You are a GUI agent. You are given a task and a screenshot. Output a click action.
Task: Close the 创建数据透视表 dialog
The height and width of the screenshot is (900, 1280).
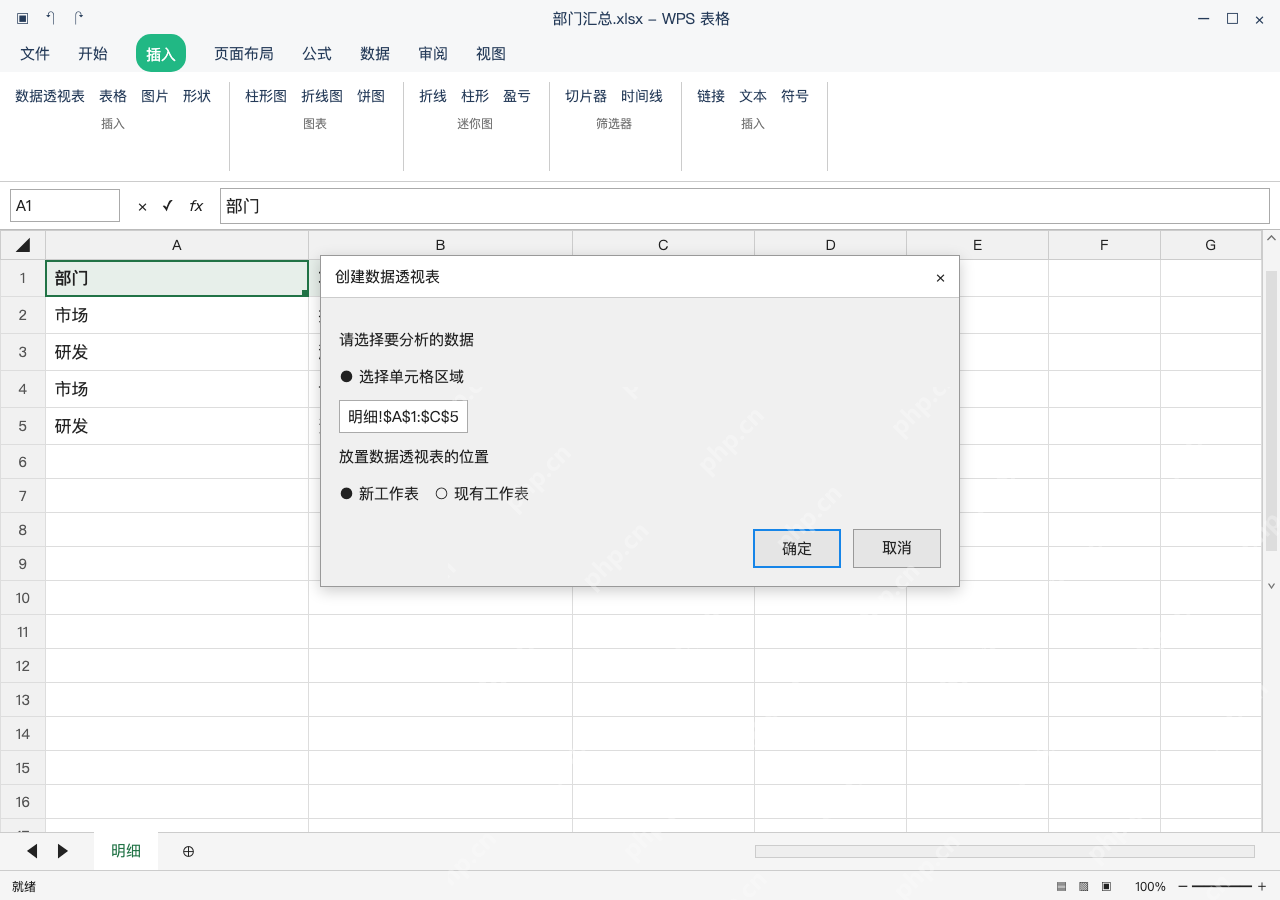click(940, 278)
